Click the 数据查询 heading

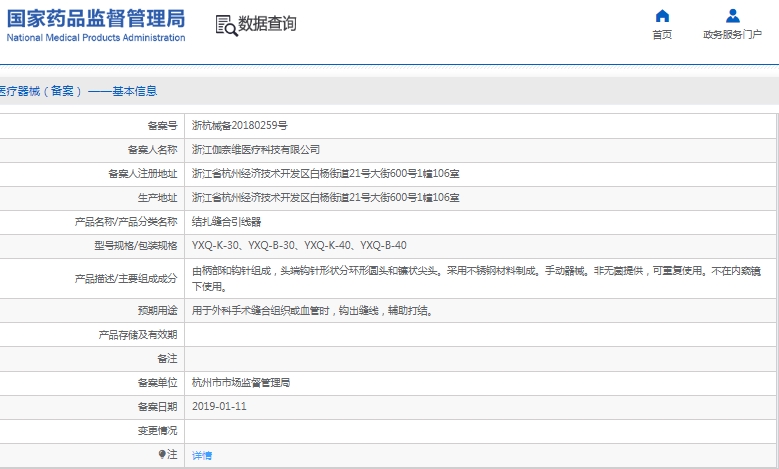point(267,23)
